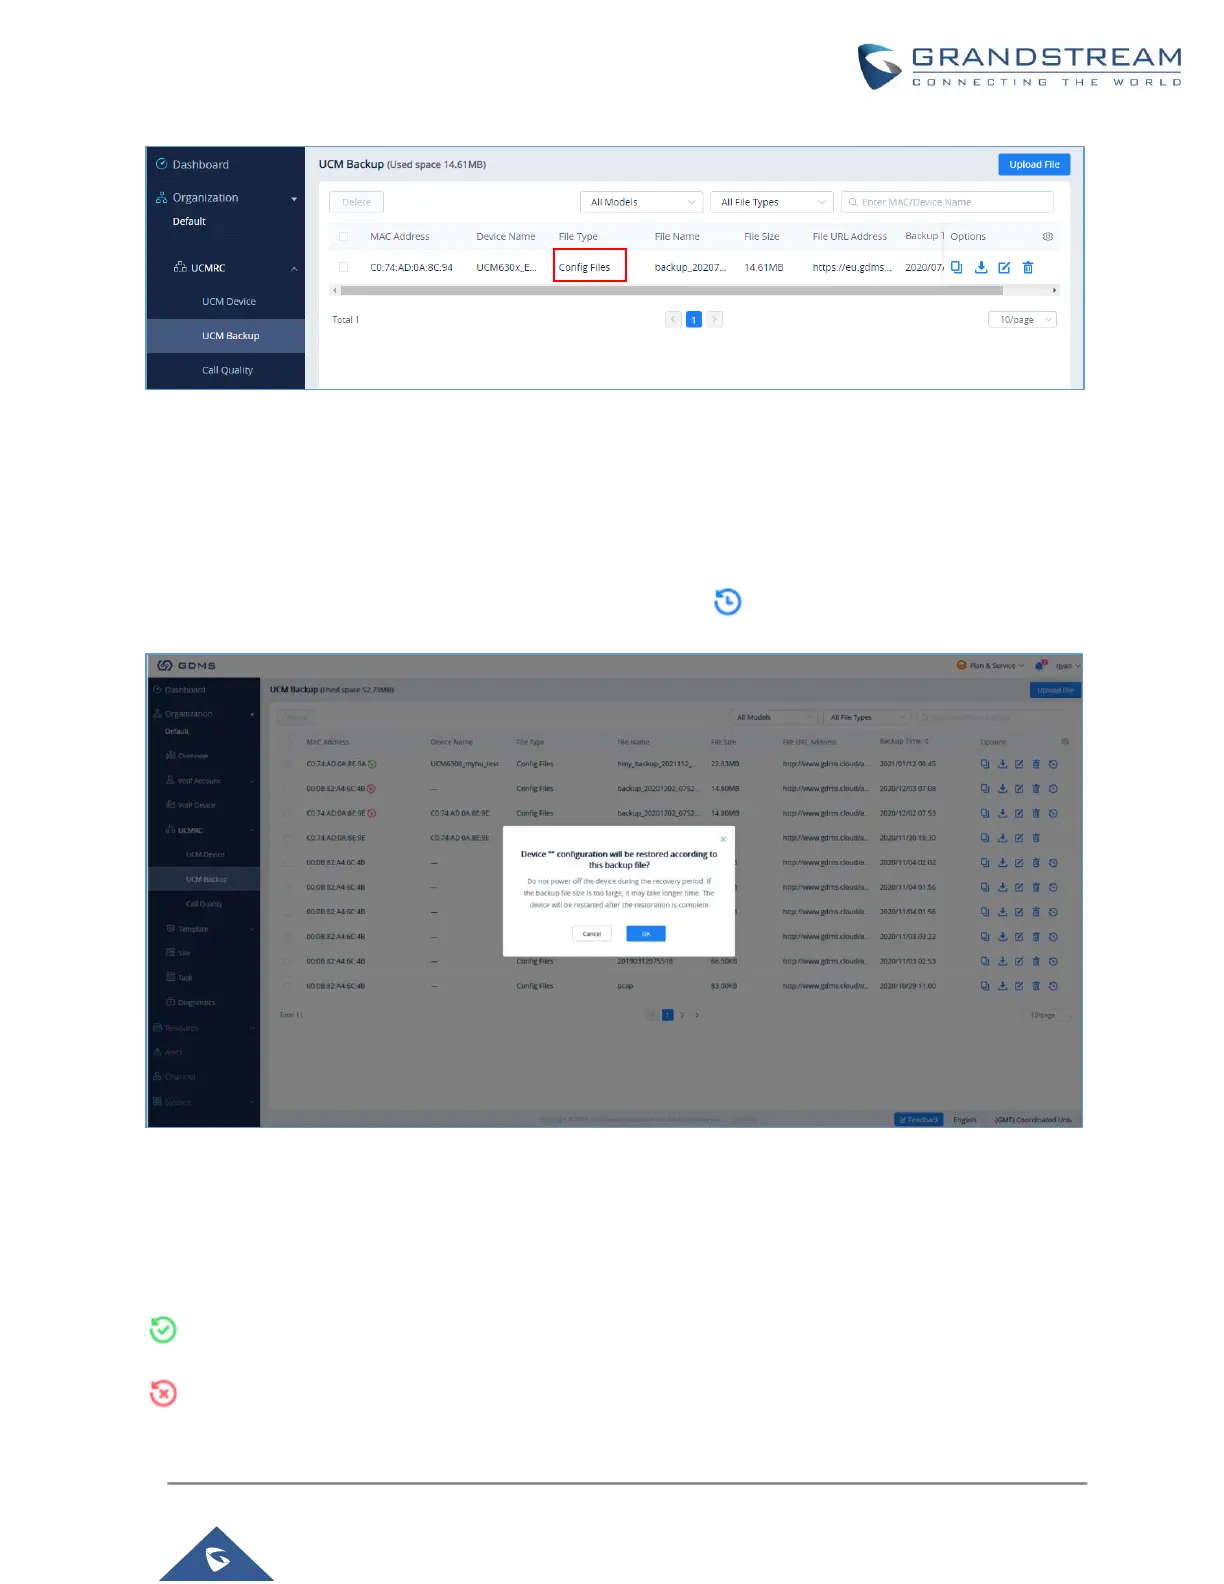Open VoIP Account in lower GDMS sidebar

[199, 781]
